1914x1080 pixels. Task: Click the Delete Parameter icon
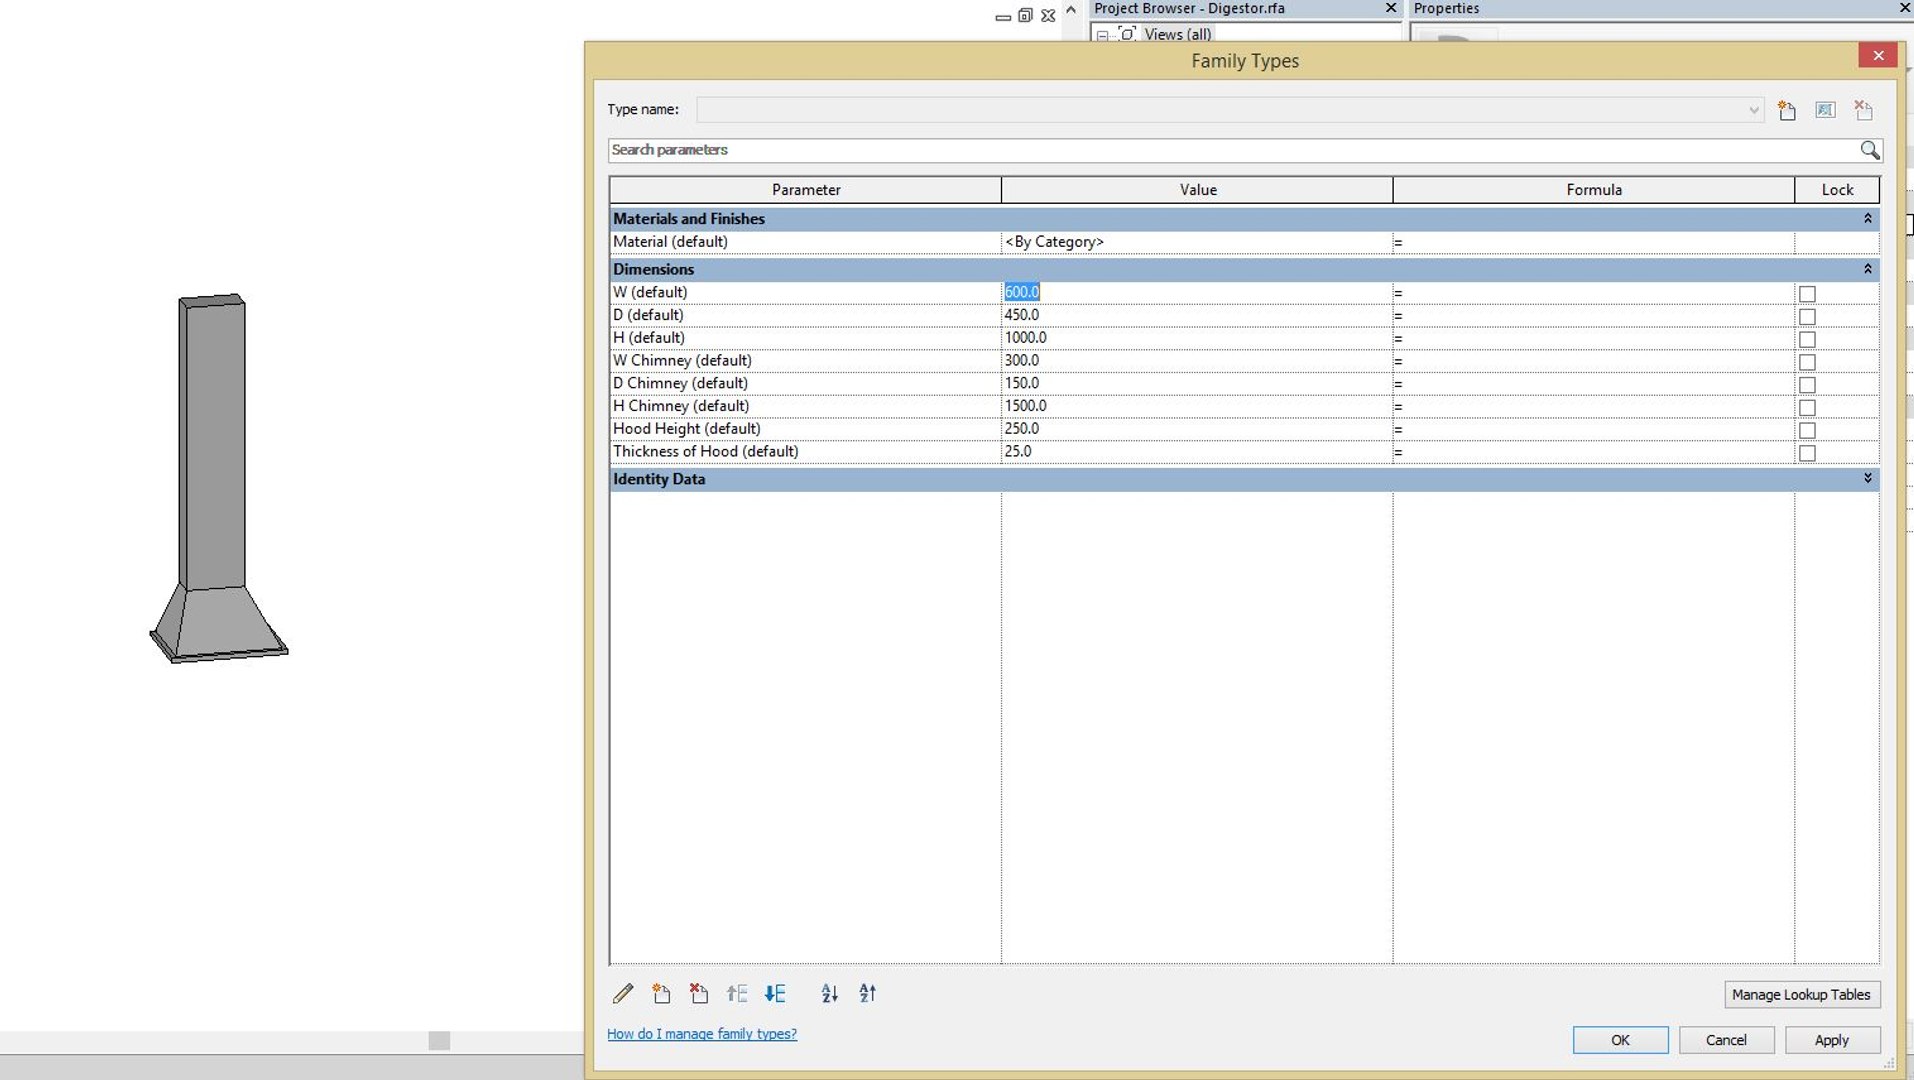699,993
